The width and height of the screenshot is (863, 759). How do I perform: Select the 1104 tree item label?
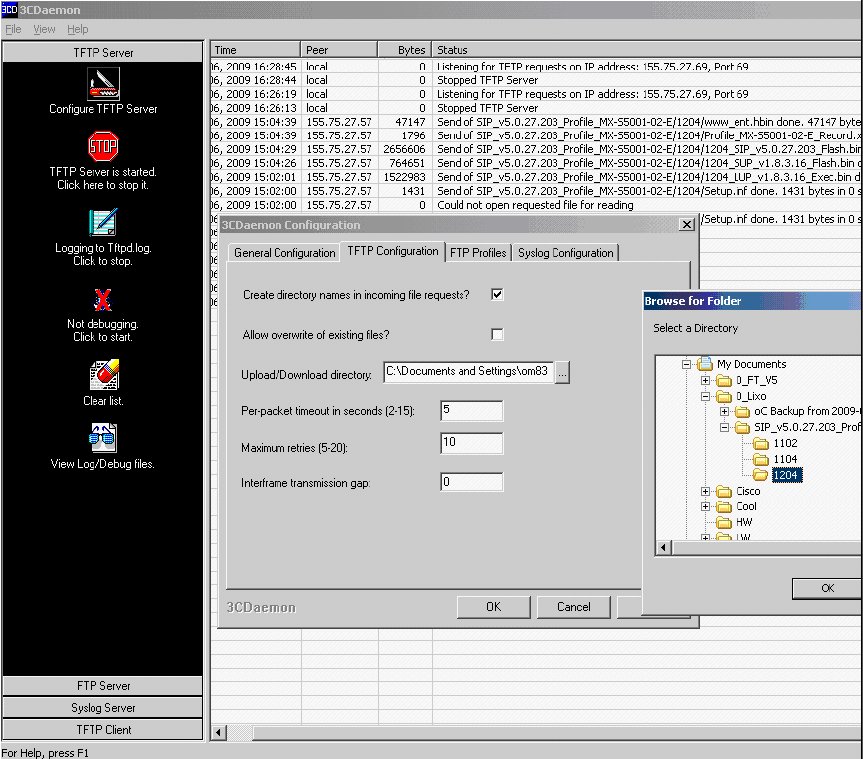click(x=785, y=459)
